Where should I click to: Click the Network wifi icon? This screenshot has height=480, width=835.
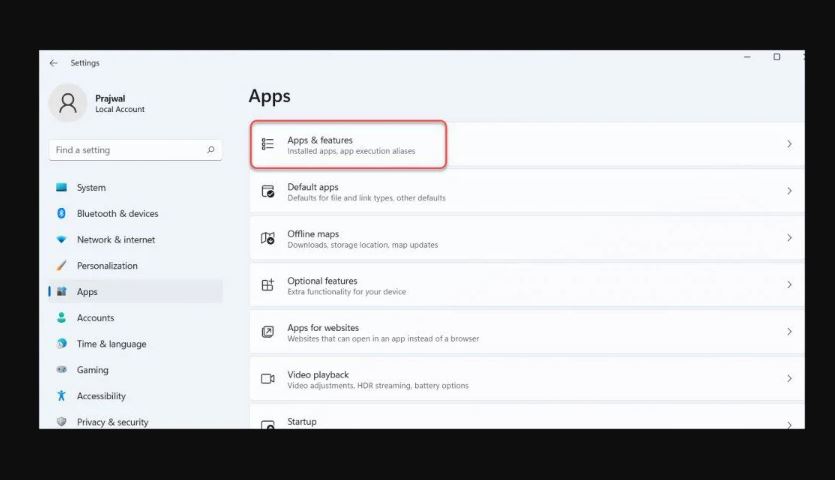(x=61, y=239)
